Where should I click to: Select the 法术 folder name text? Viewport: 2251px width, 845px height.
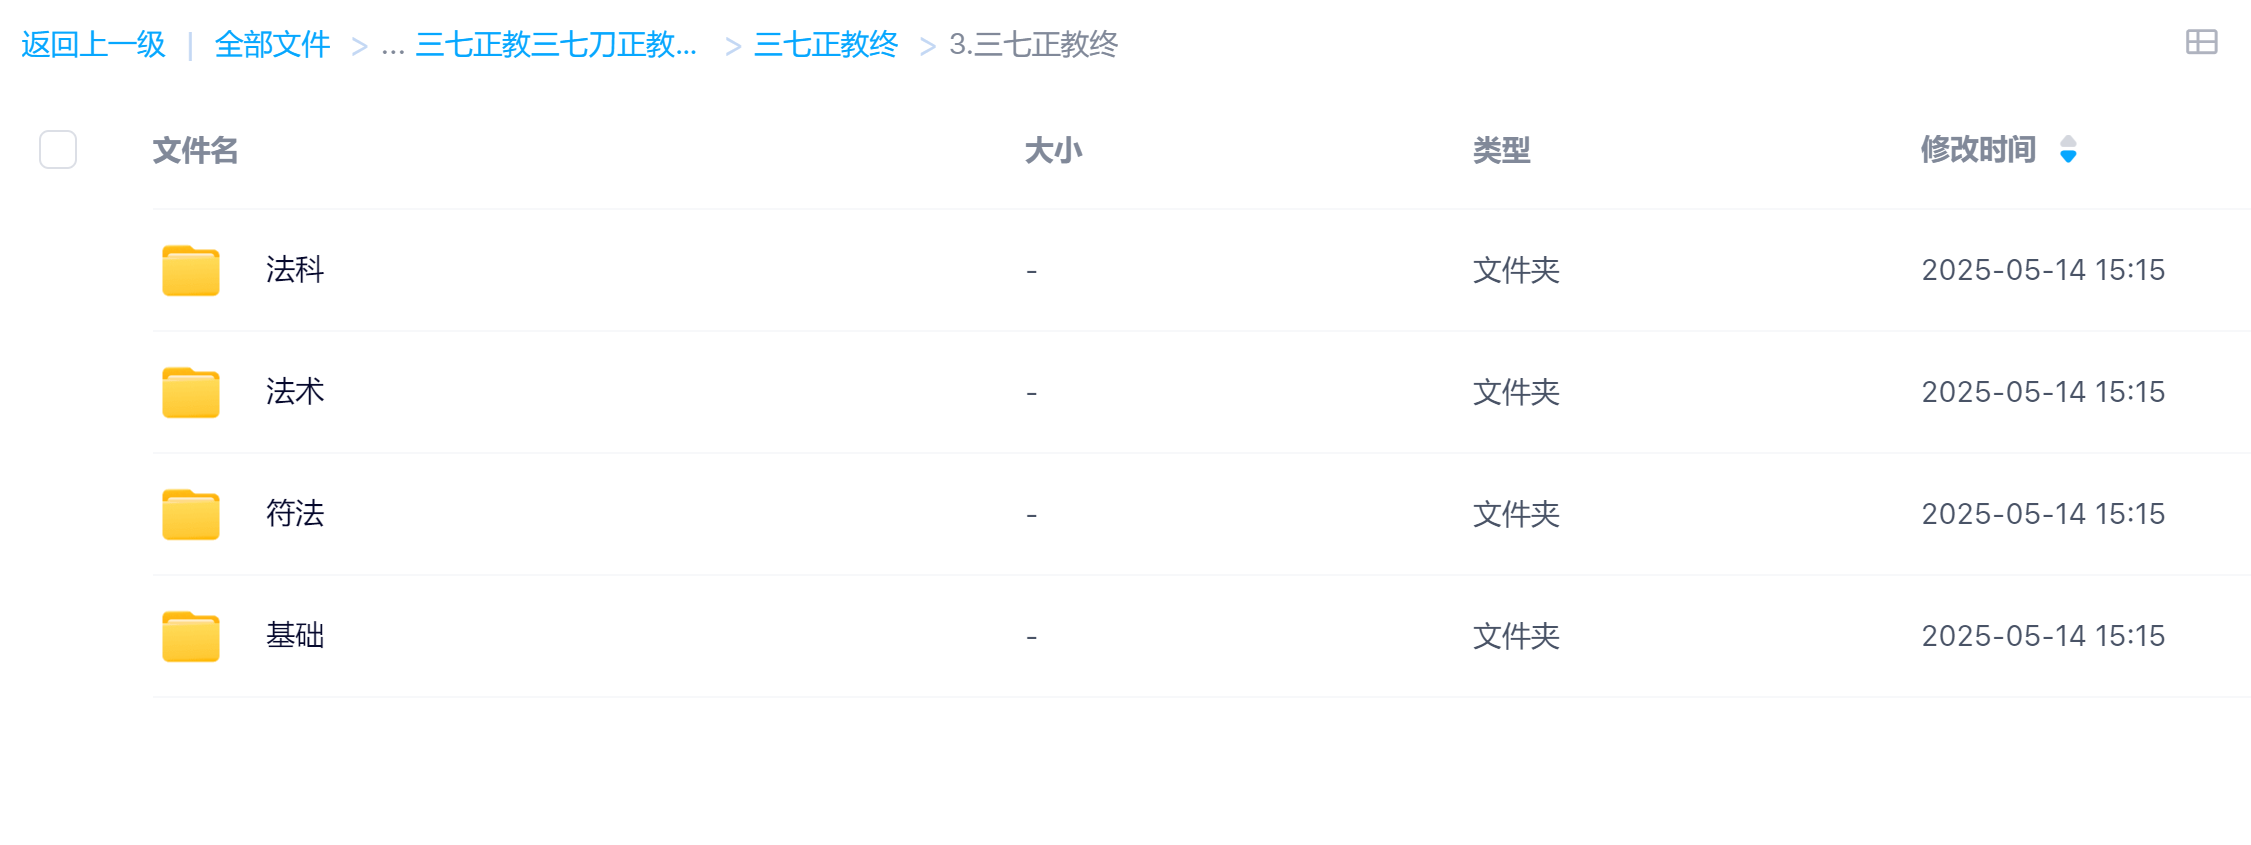point(295,392)
